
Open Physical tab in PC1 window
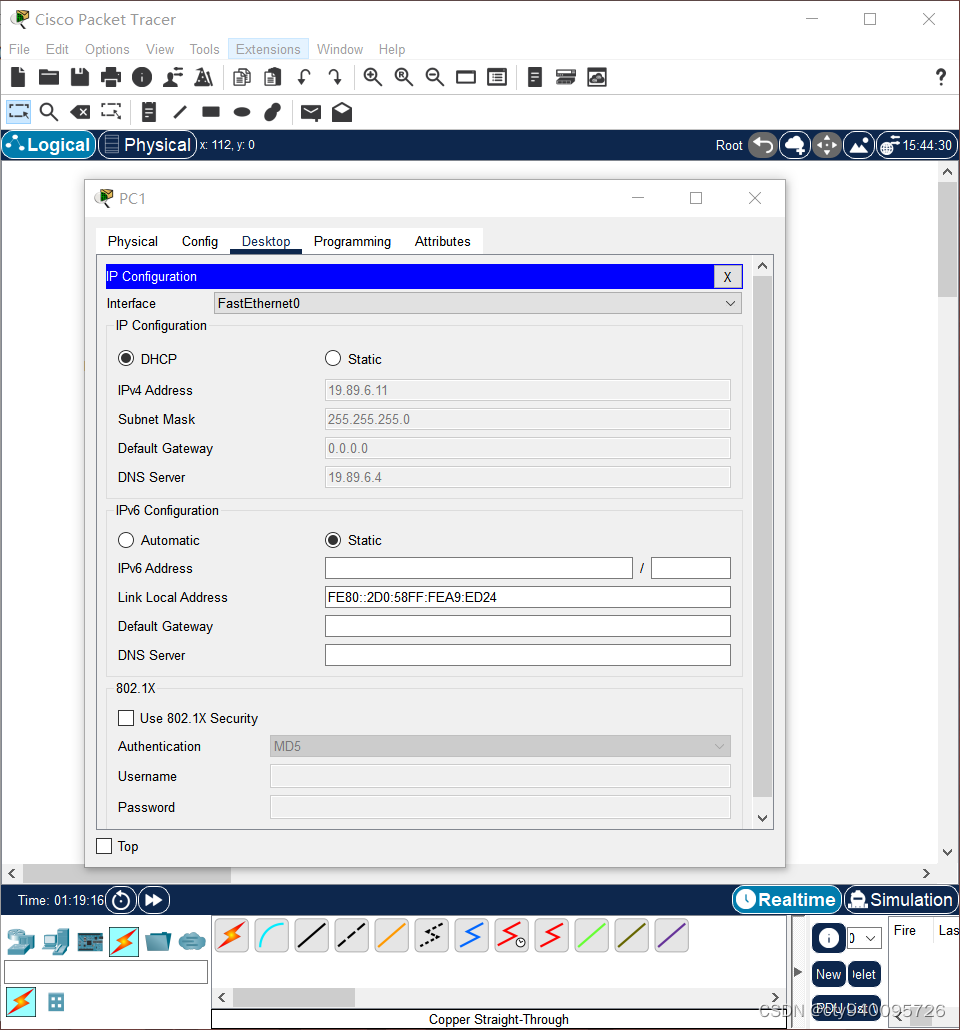click(133, 241)
